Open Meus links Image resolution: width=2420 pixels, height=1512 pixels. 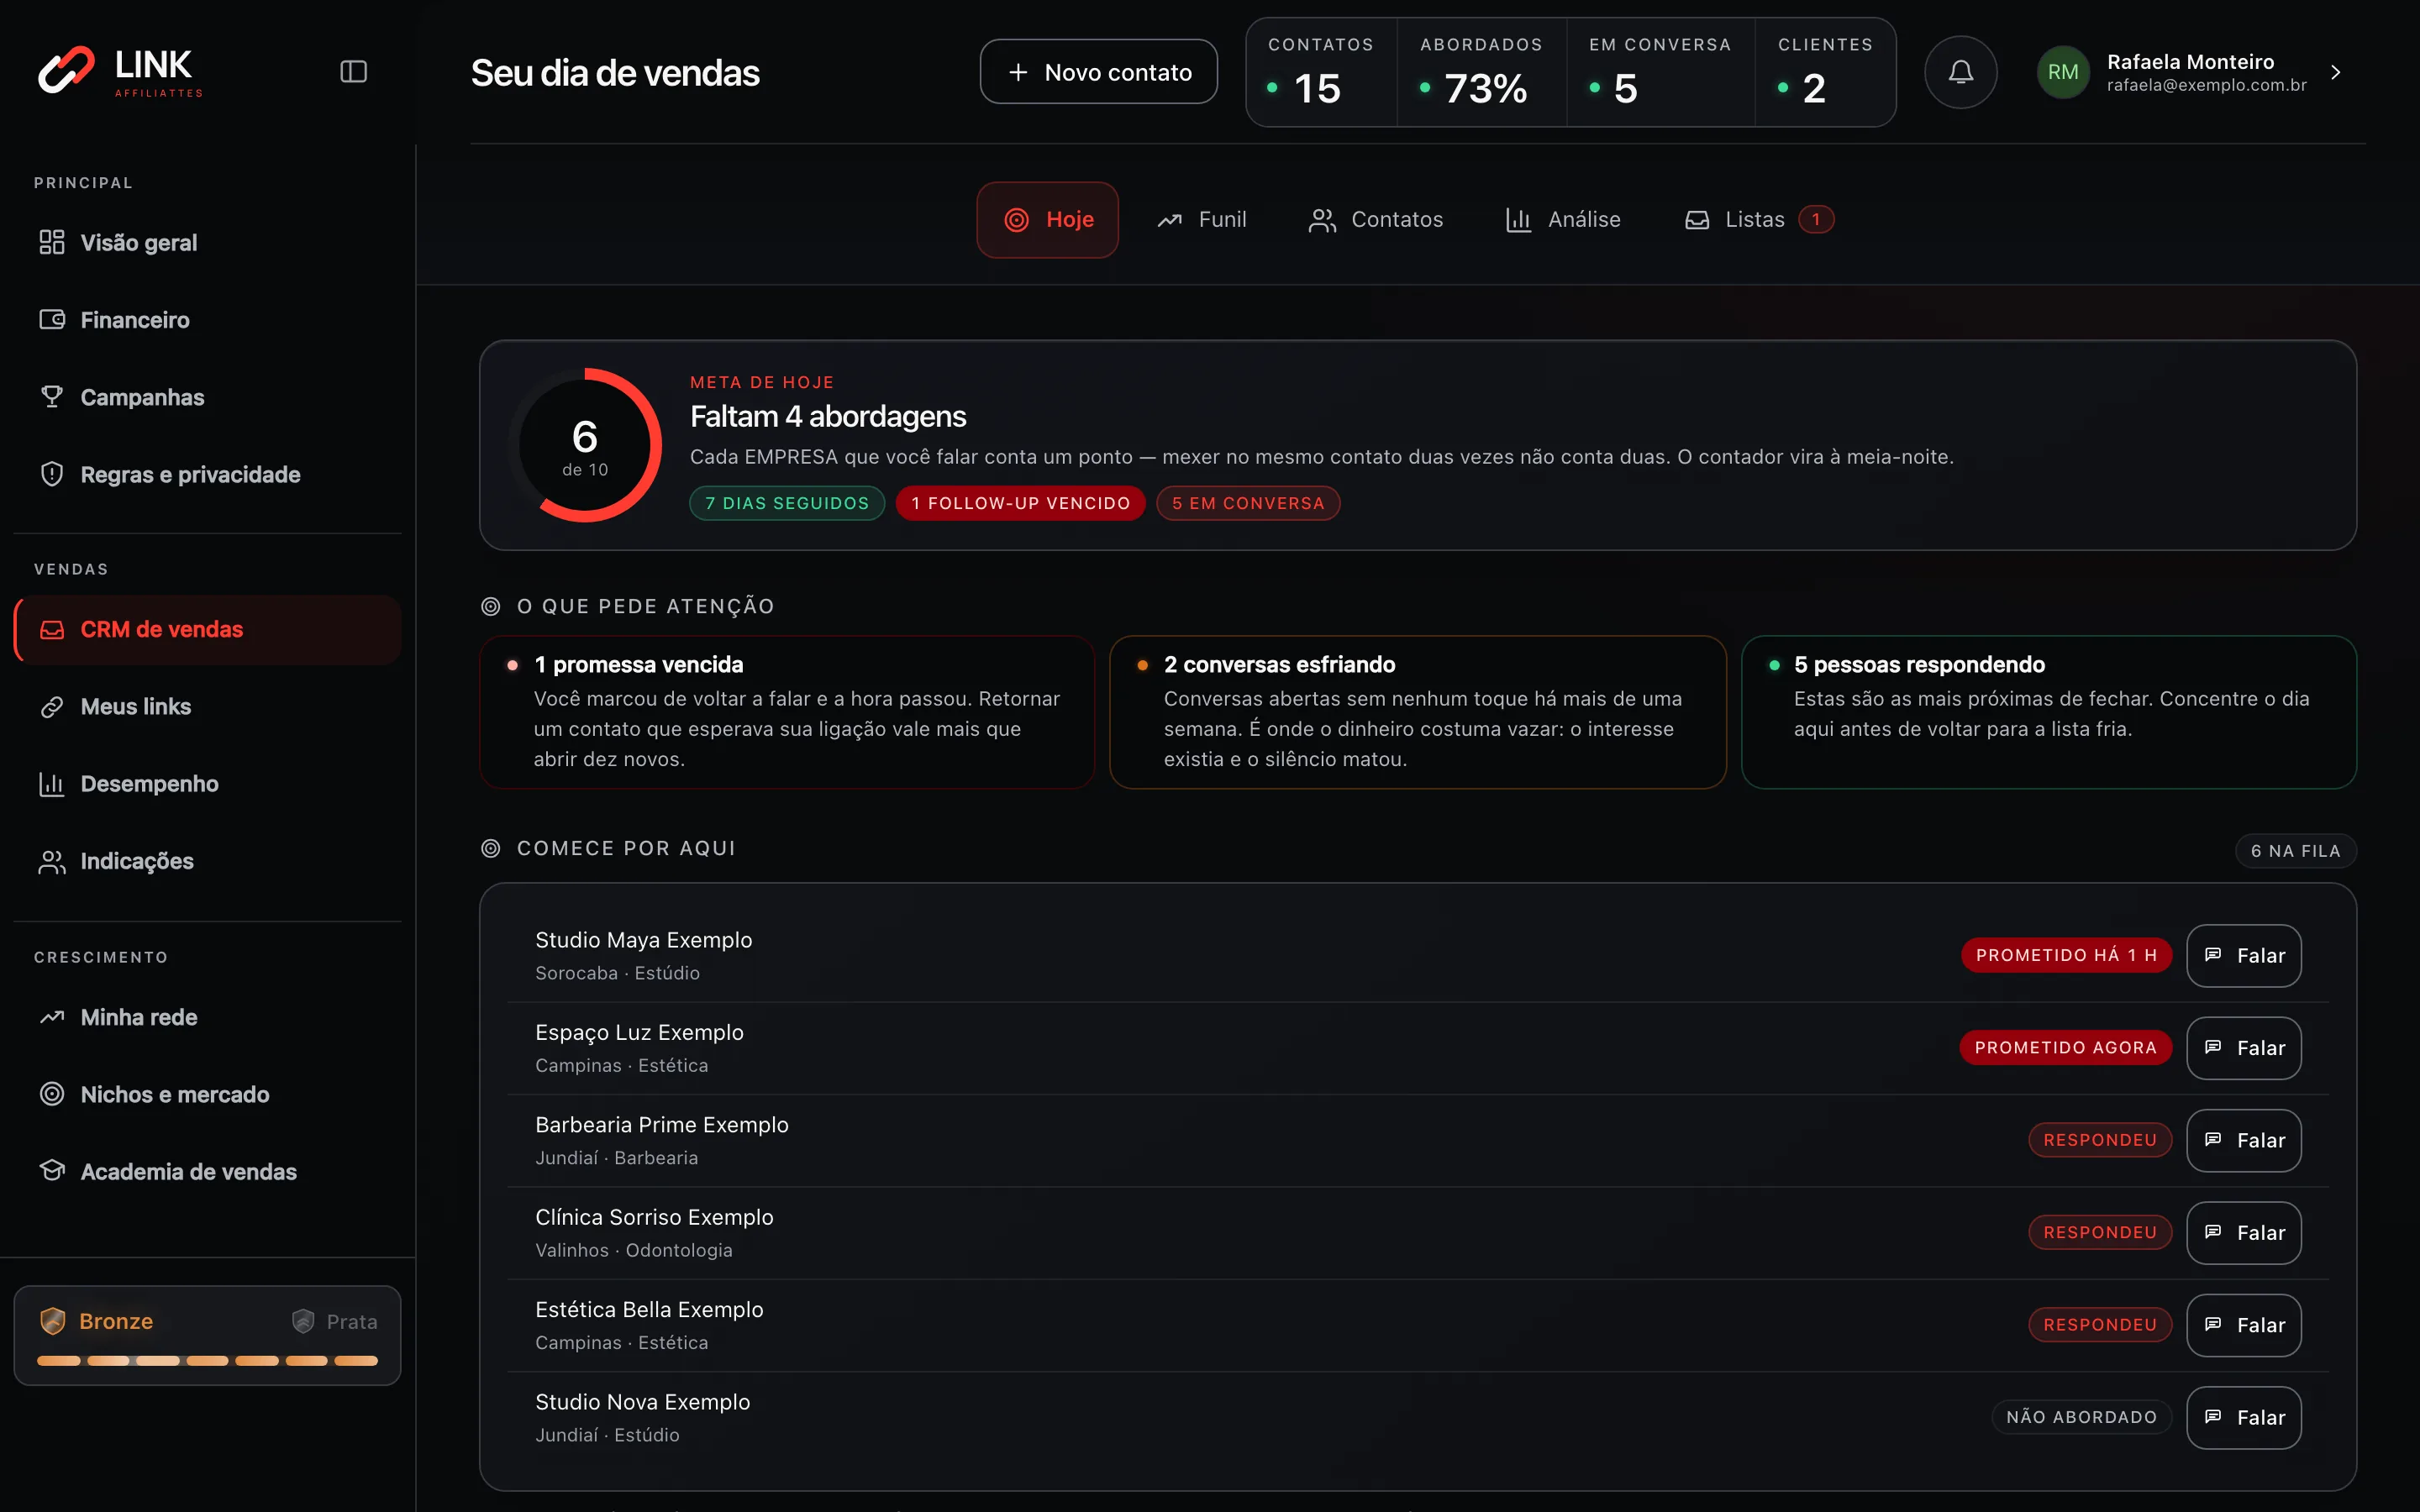pyautogui.click(x=208, y=706)
